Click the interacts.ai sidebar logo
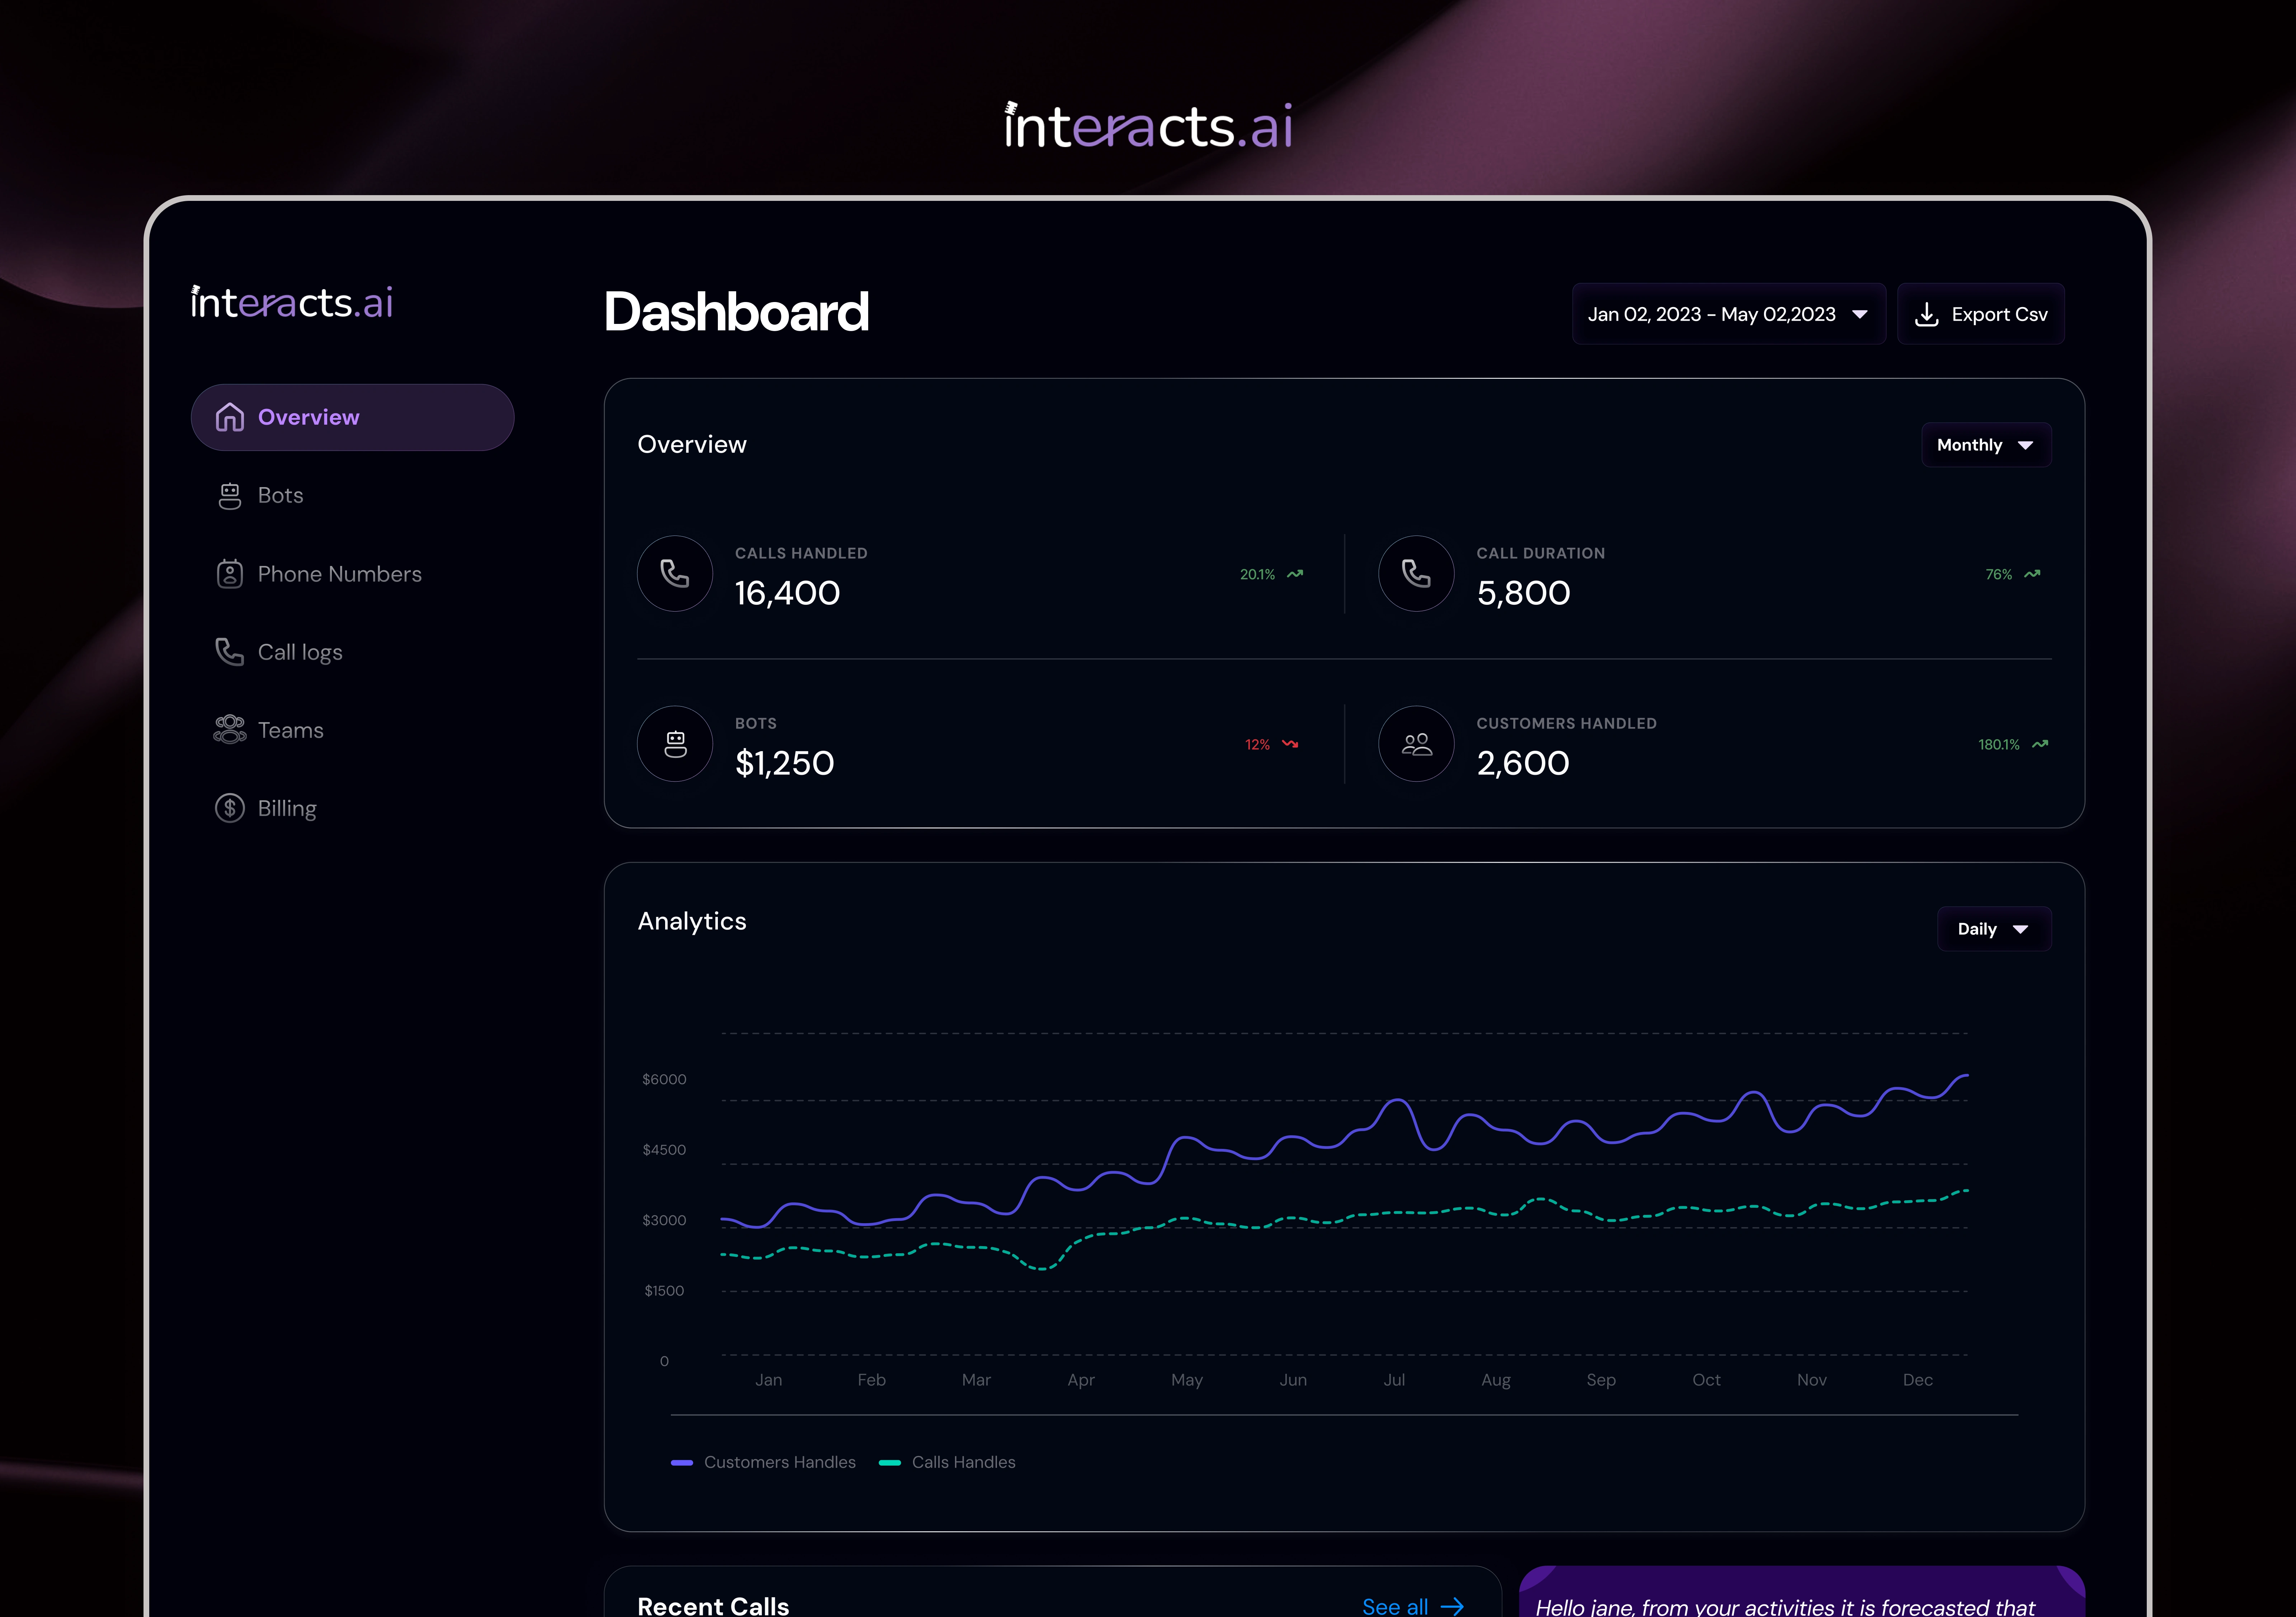 pyautogui.click(x=292, y=302)
